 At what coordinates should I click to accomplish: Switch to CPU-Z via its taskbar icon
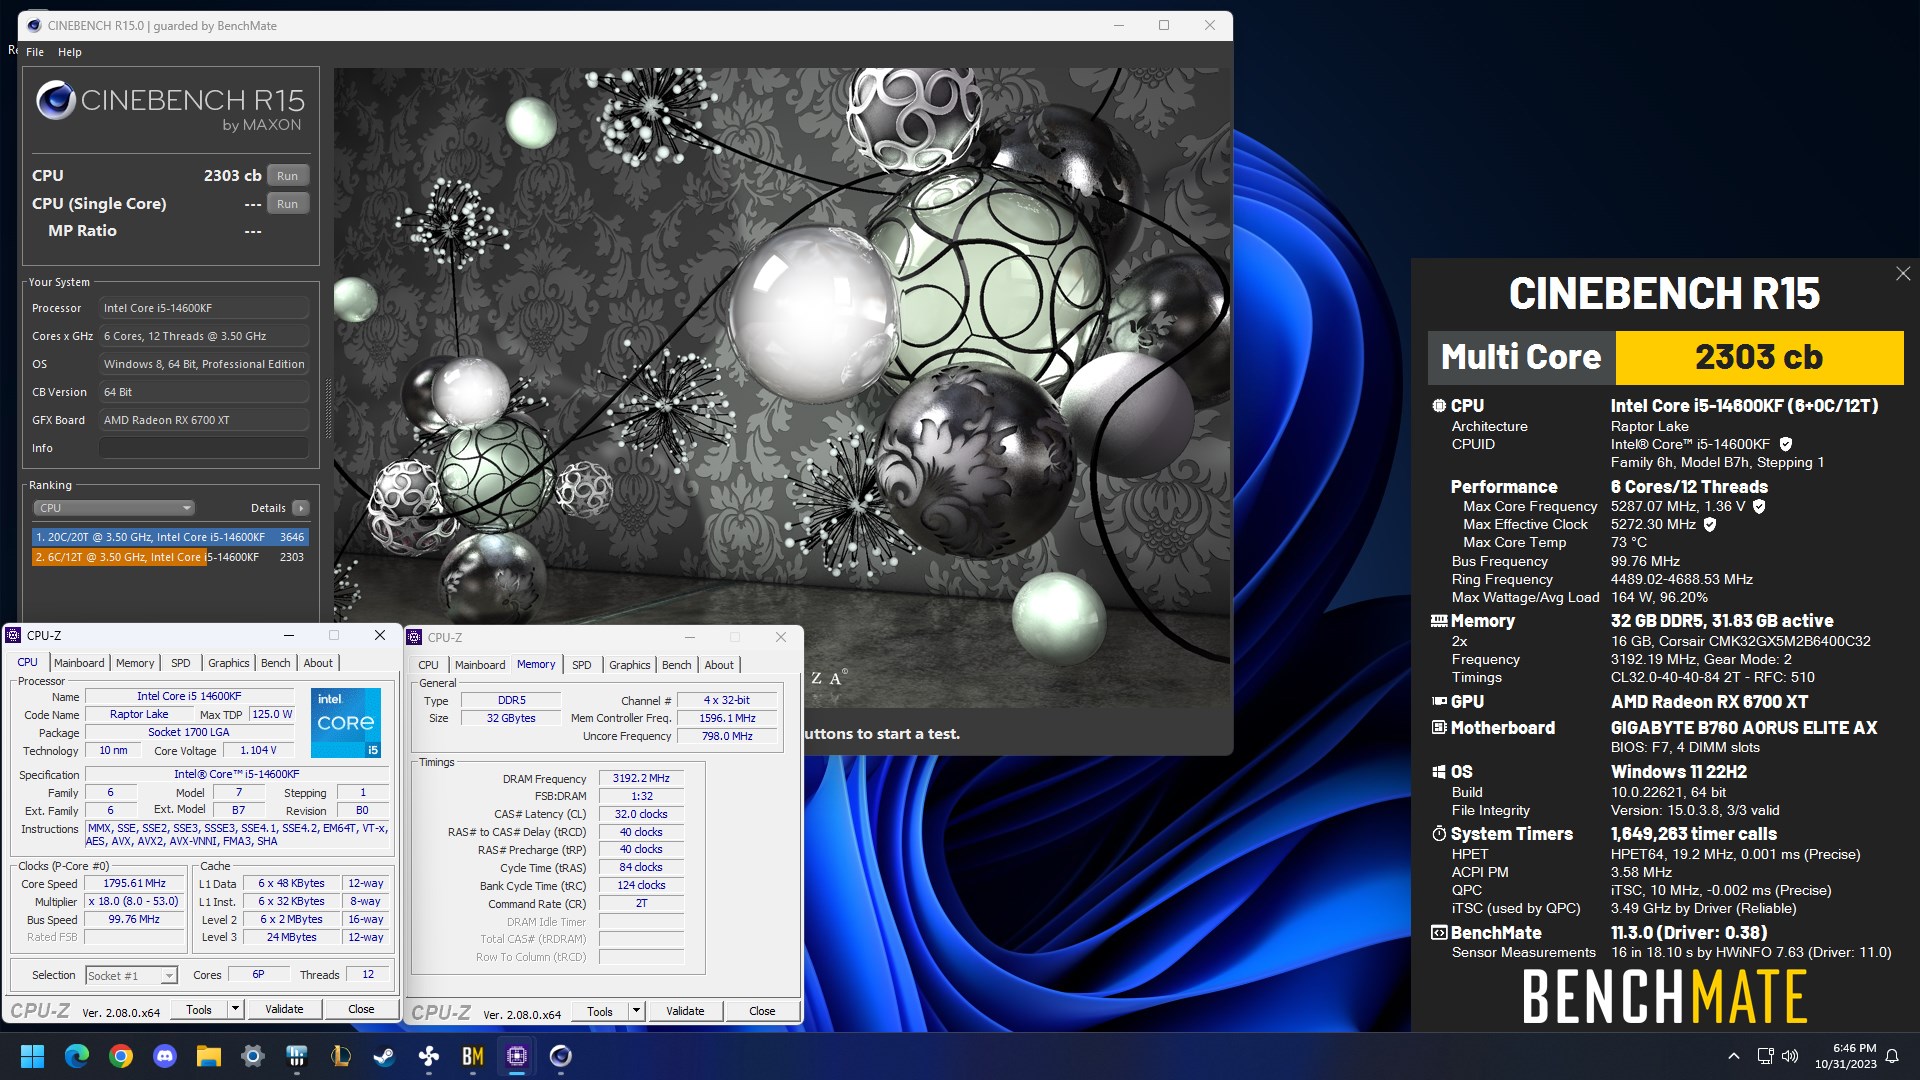coord(517,1056)
